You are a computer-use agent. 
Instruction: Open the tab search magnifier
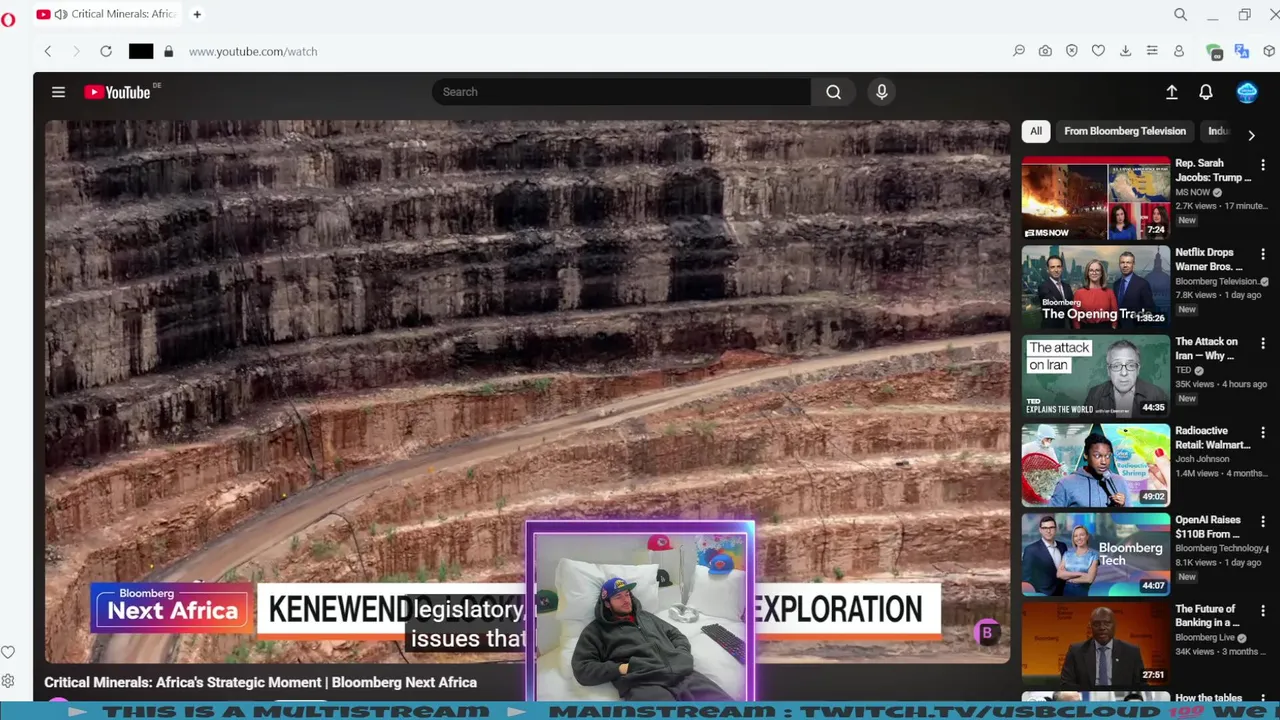(1181, 14)
